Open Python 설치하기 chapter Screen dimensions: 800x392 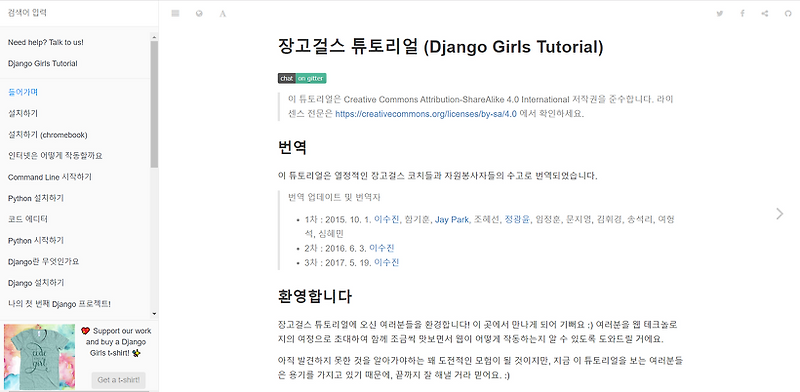(x=36, y=198)
